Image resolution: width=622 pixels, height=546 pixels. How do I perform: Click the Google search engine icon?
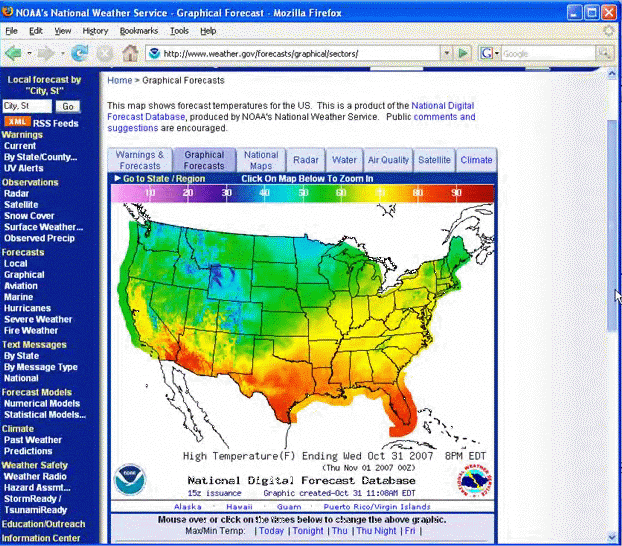tap(486, 53)
